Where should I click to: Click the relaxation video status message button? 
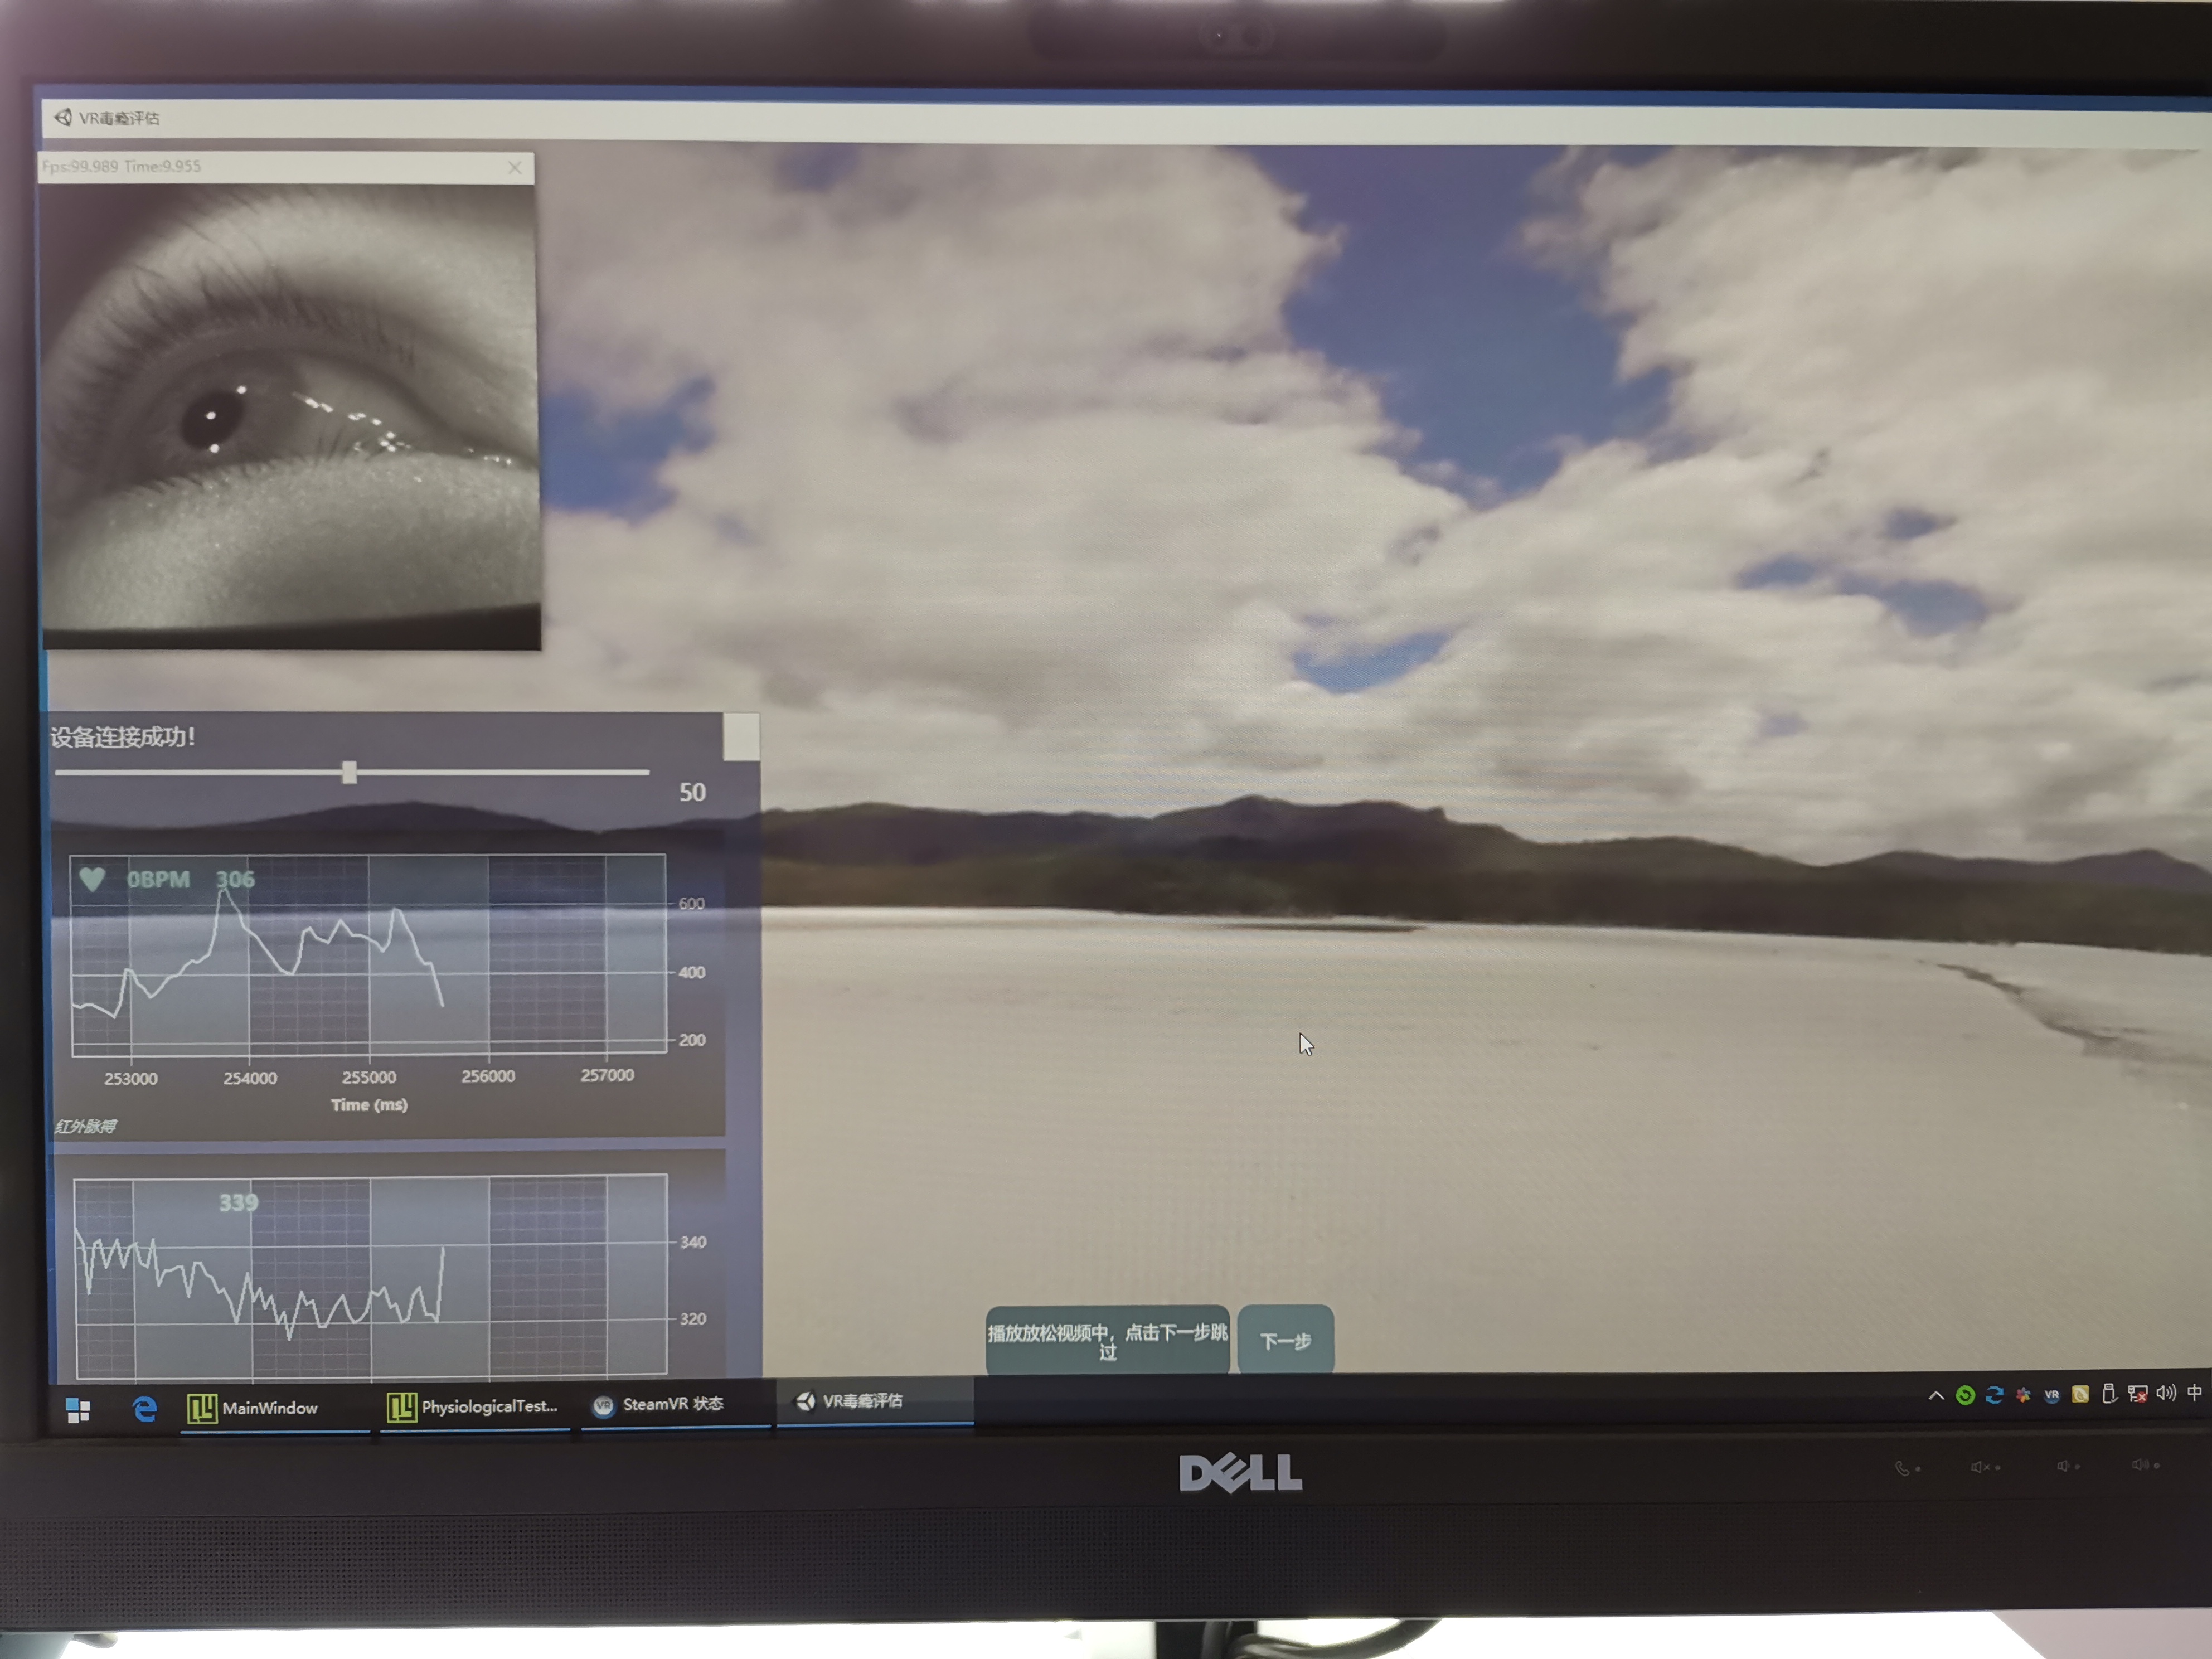point(1107,1341)
